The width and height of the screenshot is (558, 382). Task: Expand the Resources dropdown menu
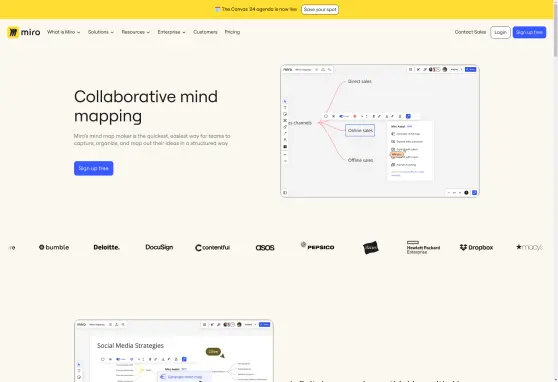[x=136, y=32]
